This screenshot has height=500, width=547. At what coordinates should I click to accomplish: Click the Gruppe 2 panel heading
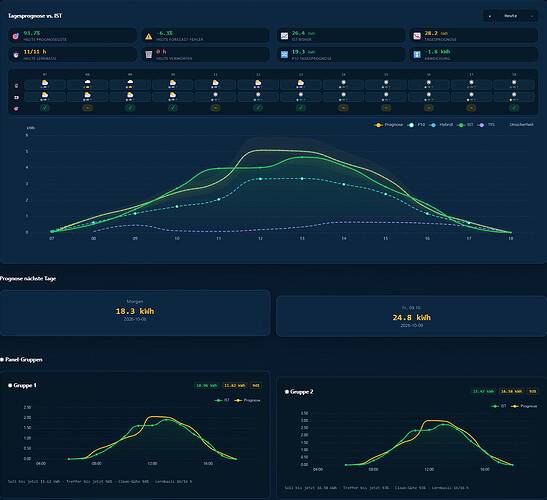pyautogui.click(x=299, y=392)
